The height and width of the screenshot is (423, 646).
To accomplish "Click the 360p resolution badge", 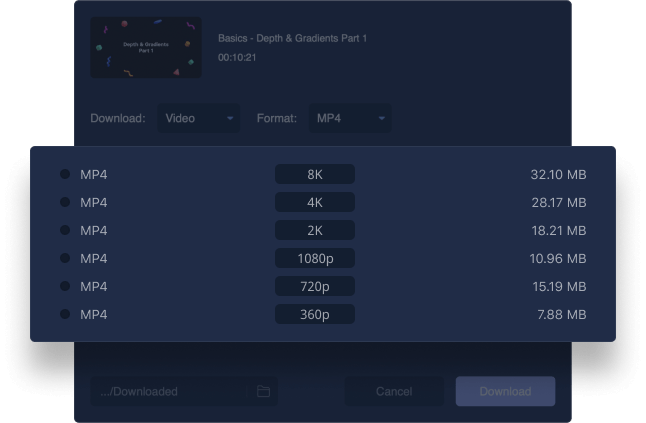I will tap(315, 314).
